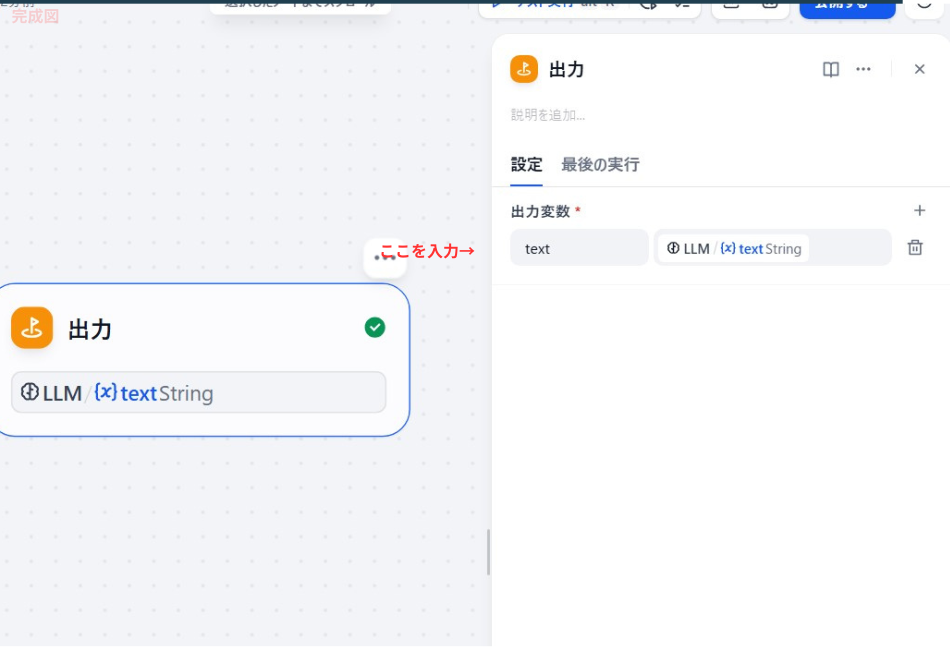This screenshot has height=650, width=950.
Task: Delete the text output variable with the trash icon
Action: (915, 247)
